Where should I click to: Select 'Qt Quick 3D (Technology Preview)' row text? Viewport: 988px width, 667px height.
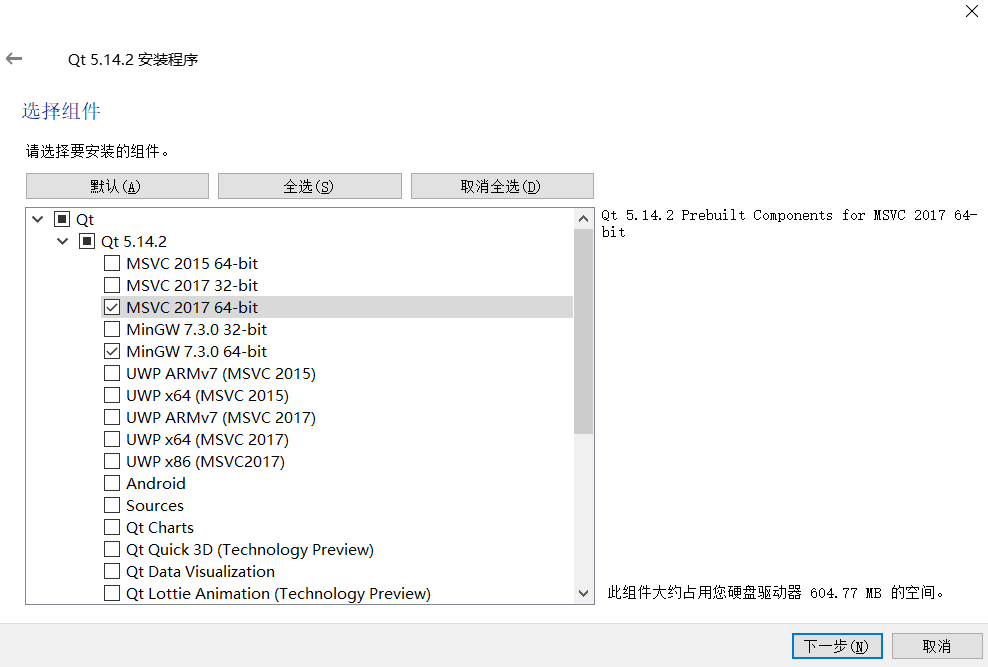(x=250, y=550)
